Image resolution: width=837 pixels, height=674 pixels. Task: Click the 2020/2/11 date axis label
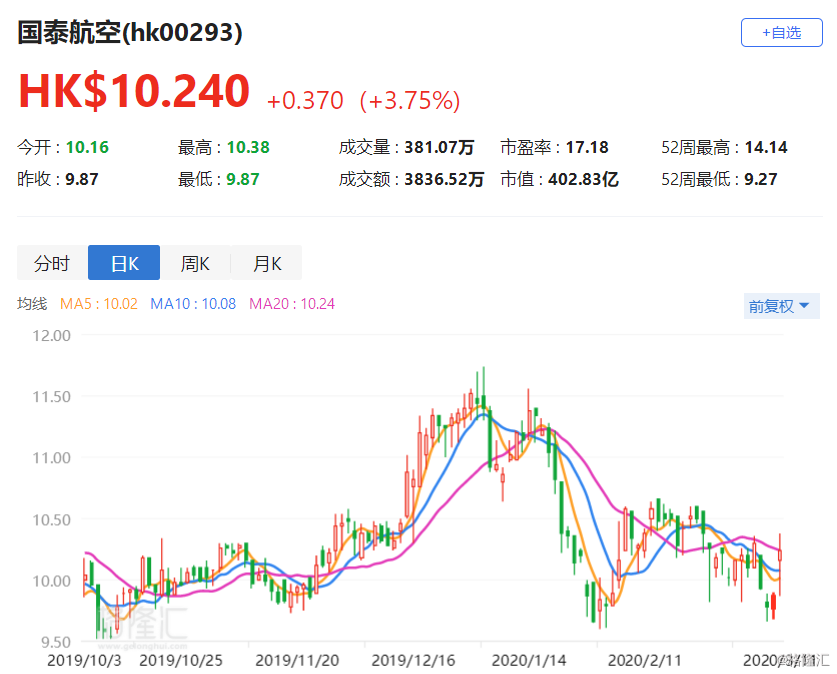[645, 661]
